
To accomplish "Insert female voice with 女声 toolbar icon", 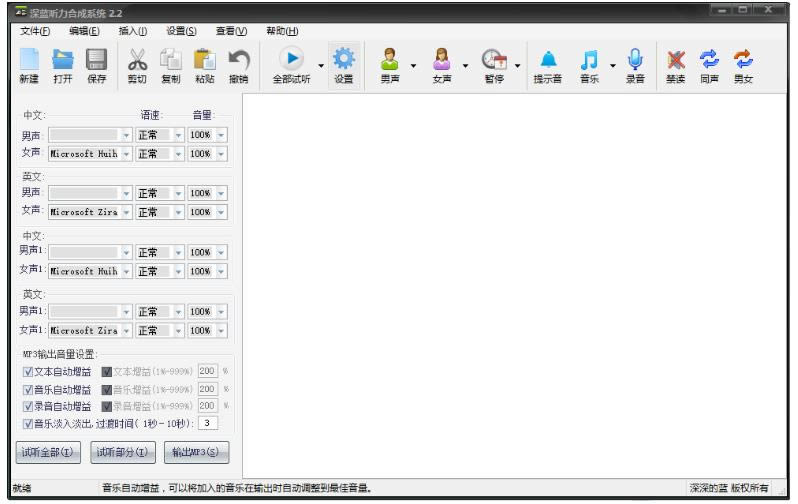I will coord(442,66).
